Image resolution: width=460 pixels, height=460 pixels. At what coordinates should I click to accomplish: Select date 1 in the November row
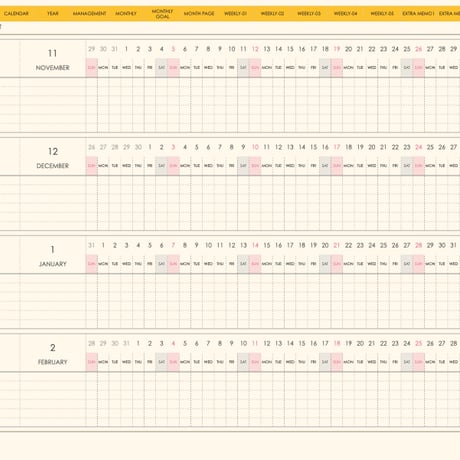[x=126, y=49]
